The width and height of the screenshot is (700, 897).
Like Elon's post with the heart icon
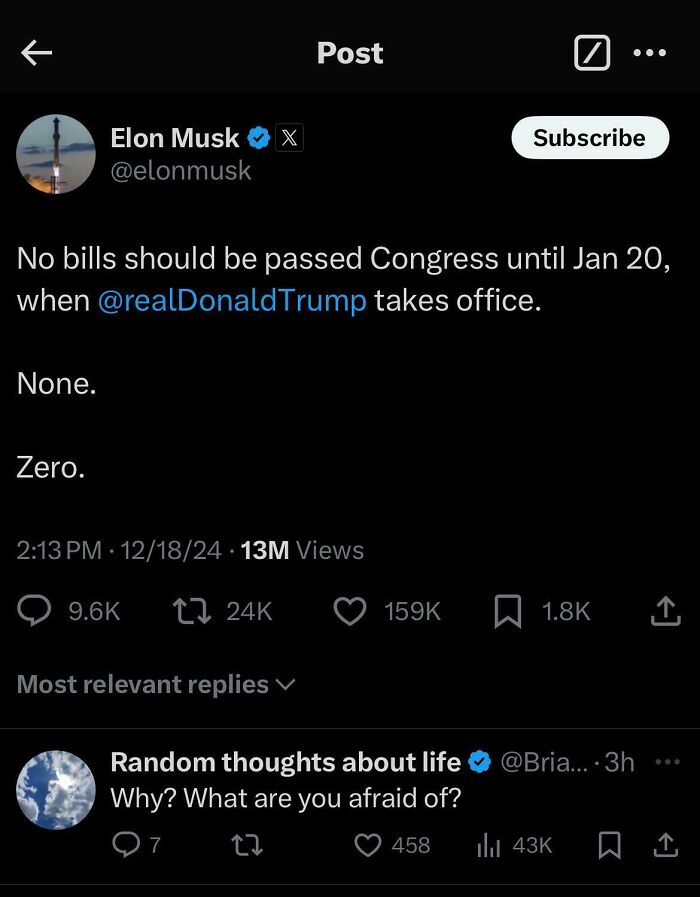[x=351, y=611]
